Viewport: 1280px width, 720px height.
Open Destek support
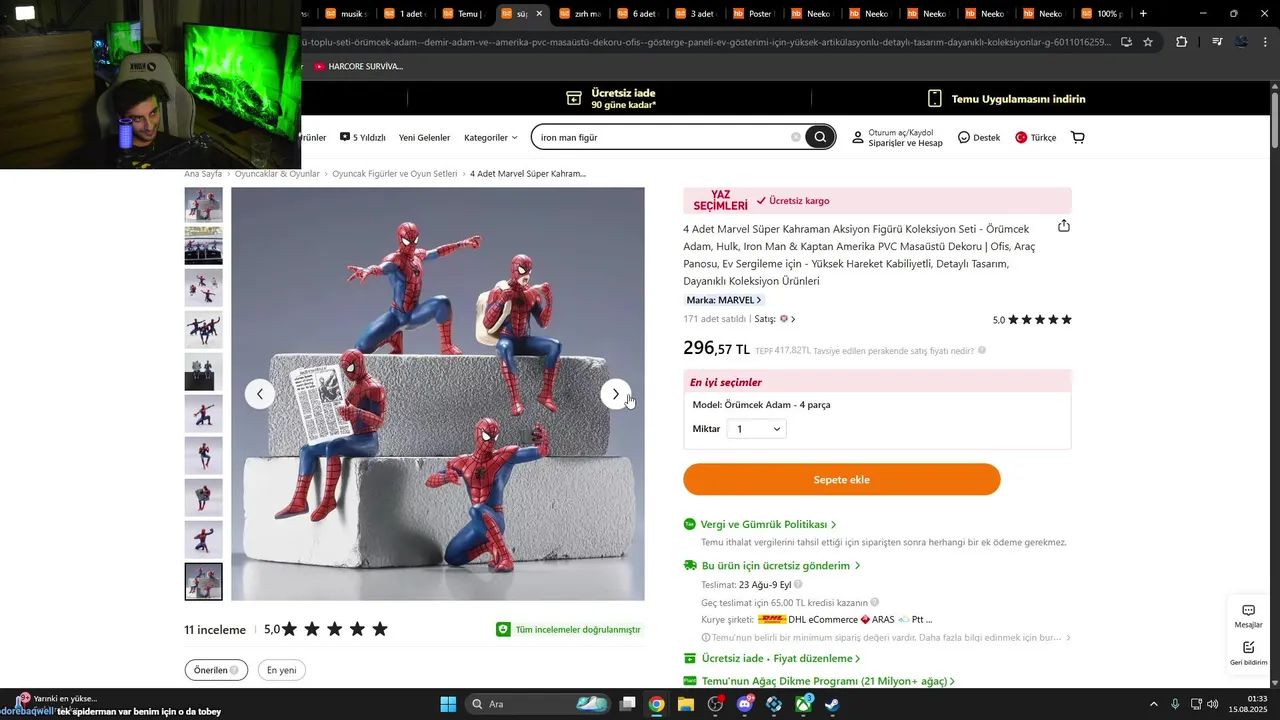point(979,137)
